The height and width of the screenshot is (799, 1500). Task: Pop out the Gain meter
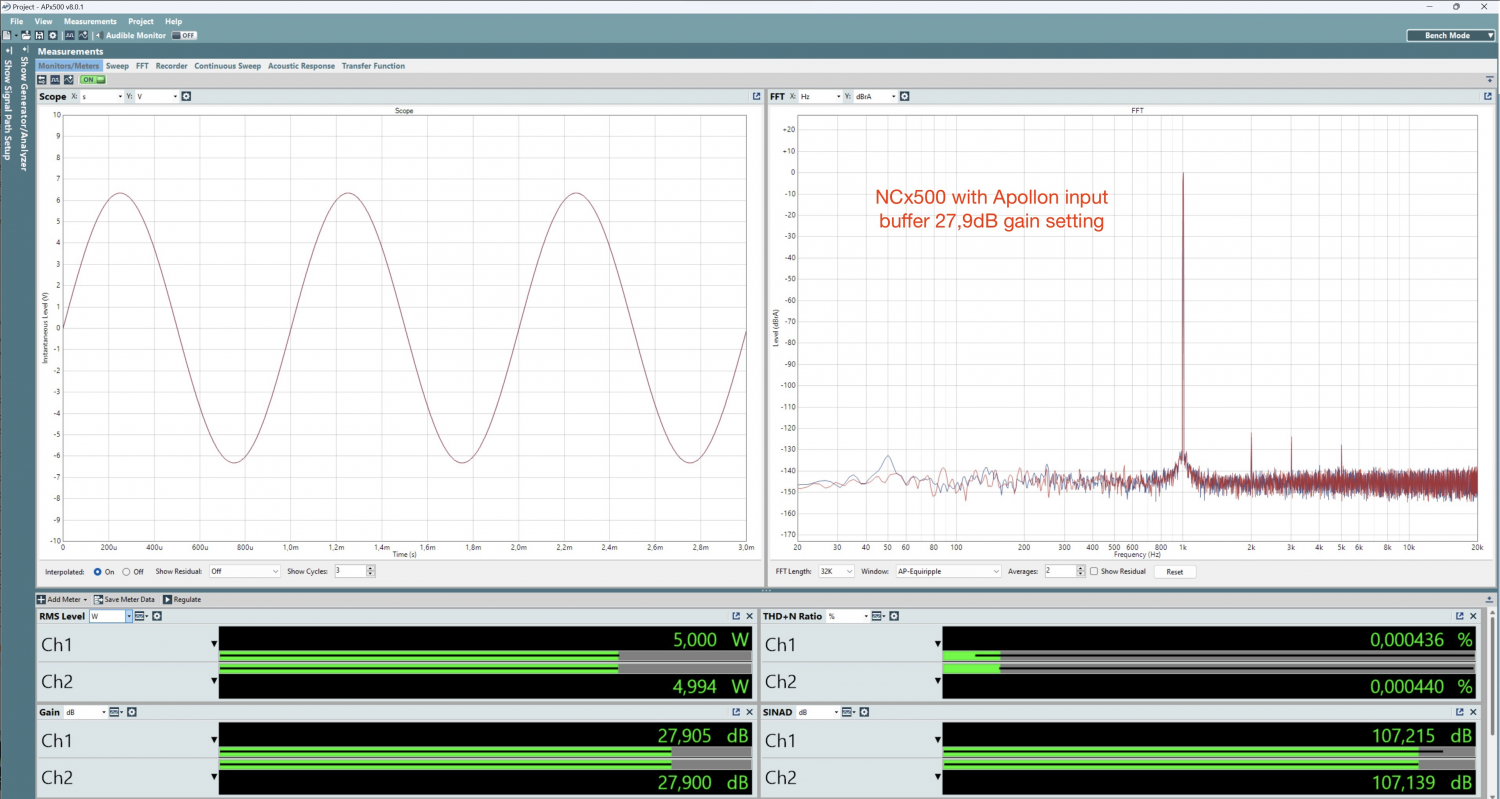coord(735,712)
